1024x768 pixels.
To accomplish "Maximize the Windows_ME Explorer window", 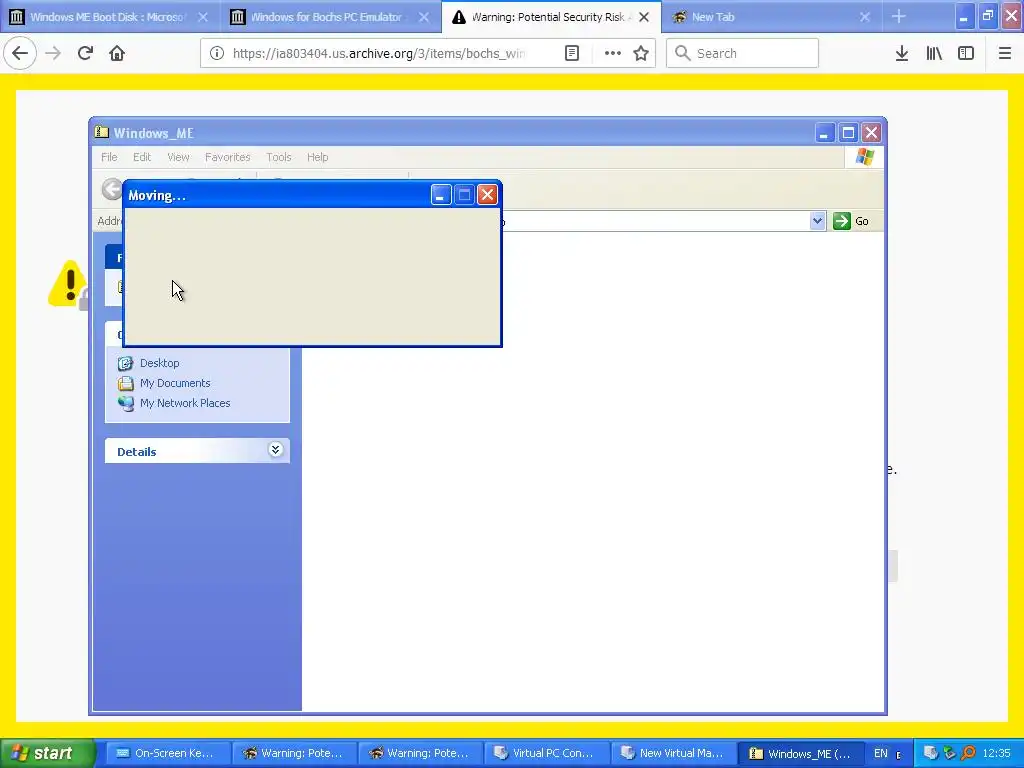I will click(x=848, y=133).
